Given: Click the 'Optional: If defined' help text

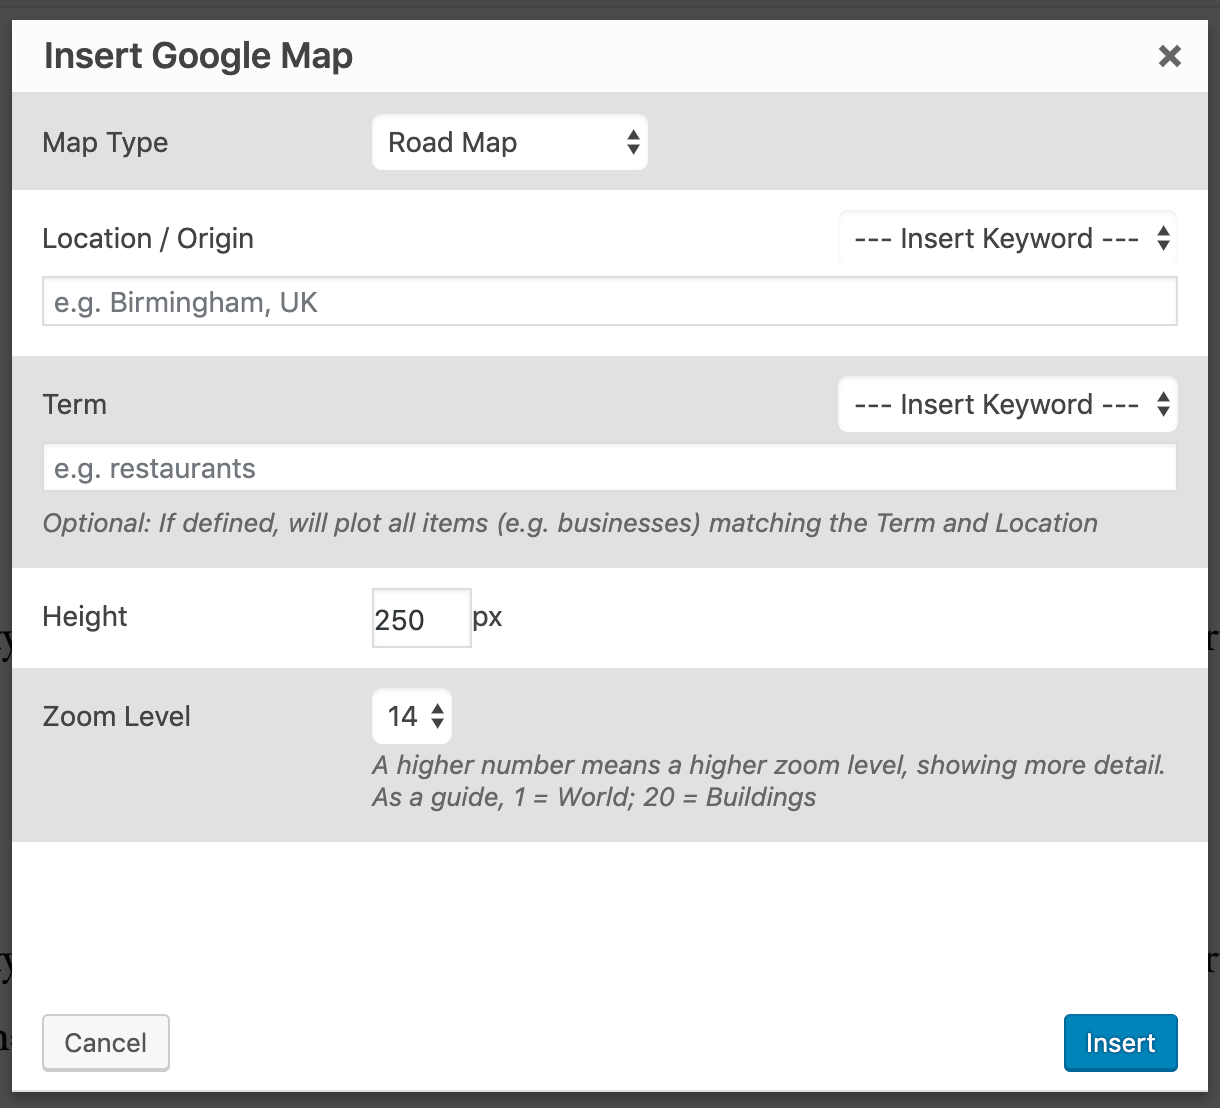Looking at the screenshot, I should pyautogui.click(x=570, y=523).
